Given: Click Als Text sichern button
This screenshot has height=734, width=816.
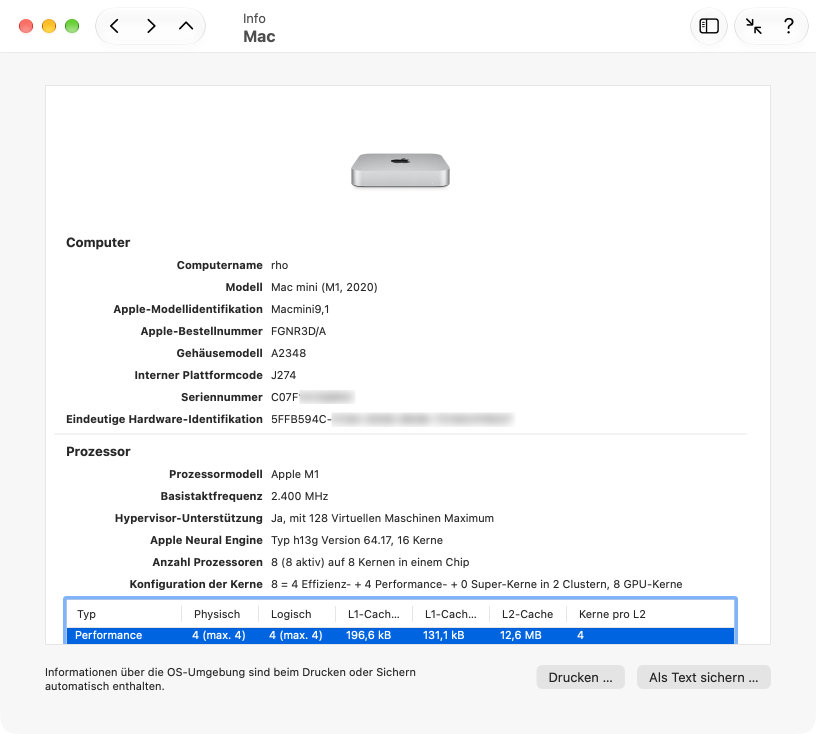Looking at the screenshot, I should pyautogui.click(x=704, y=677).
